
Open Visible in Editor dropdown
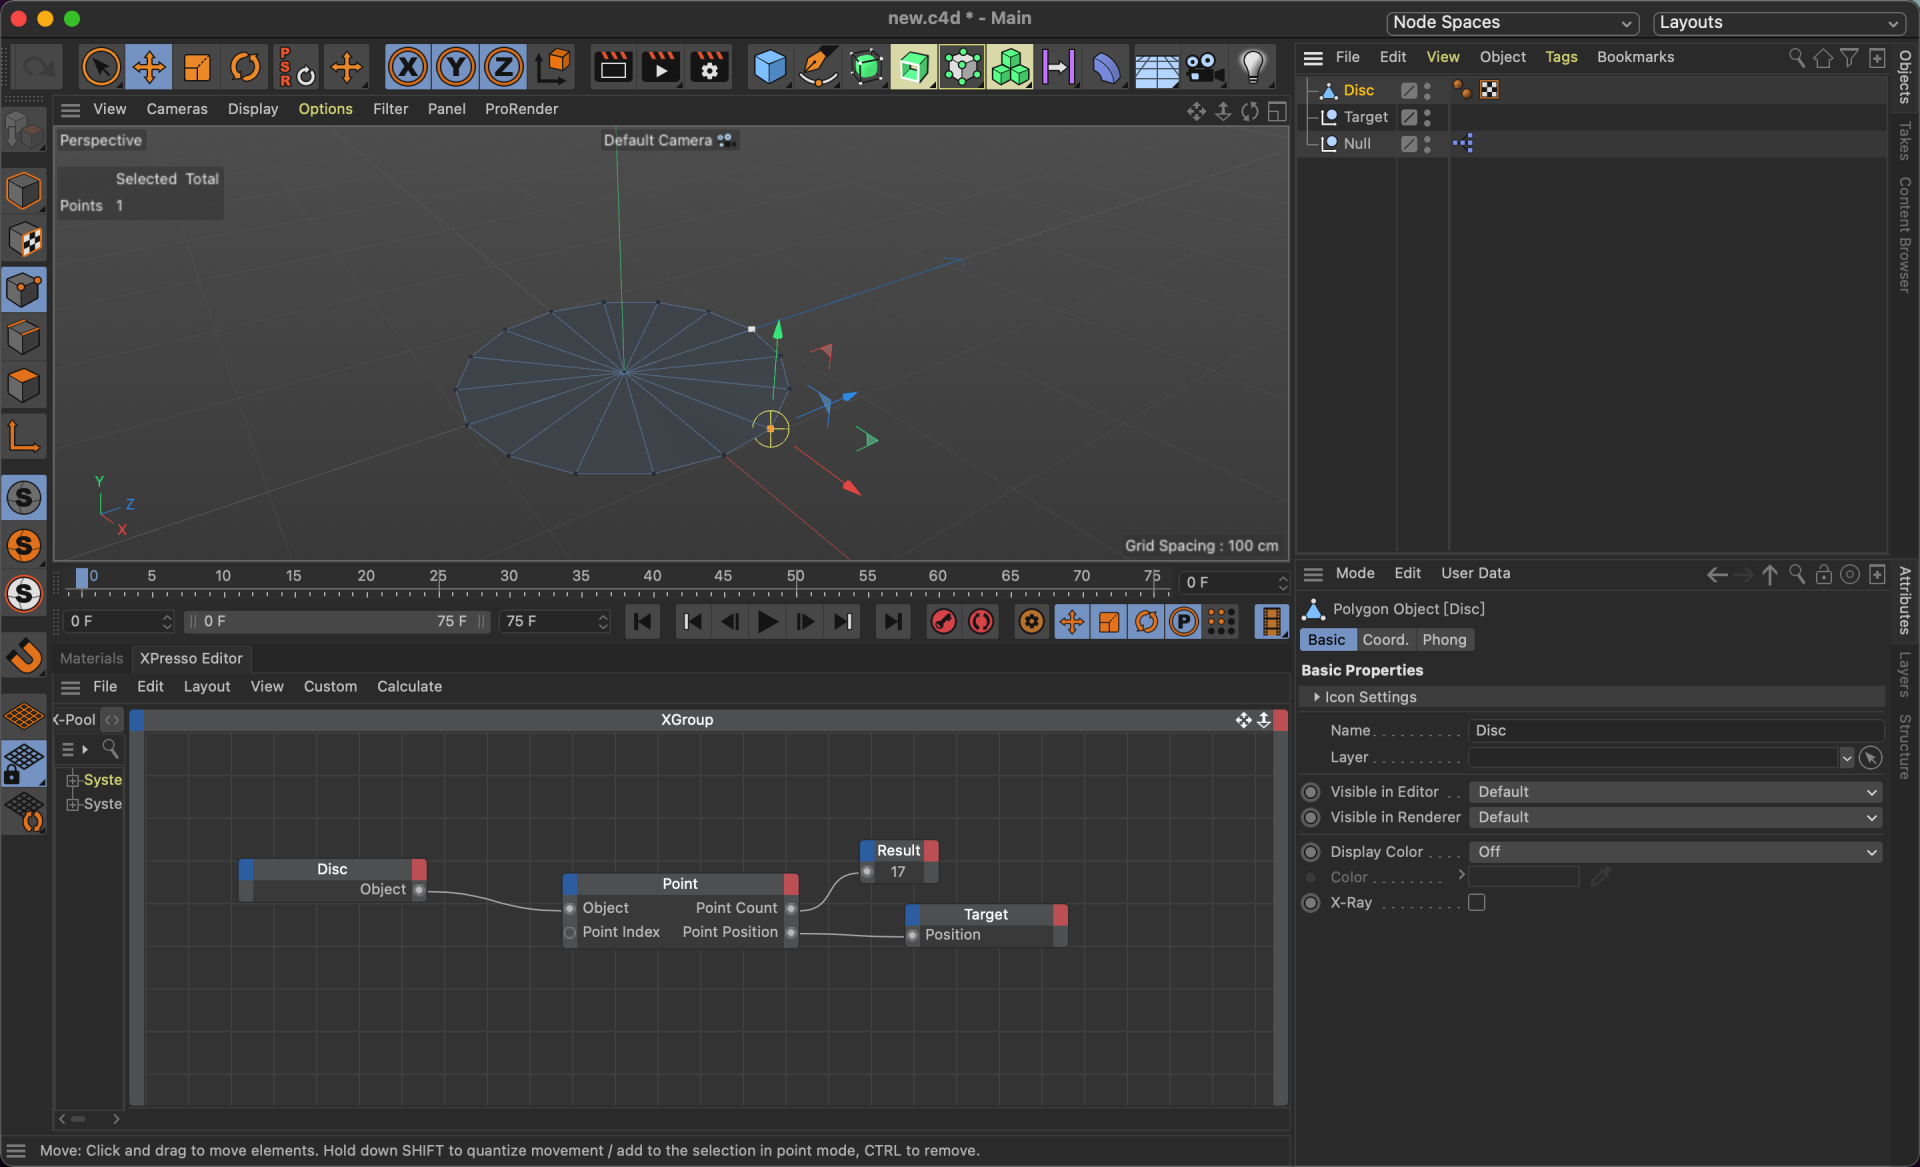tap(1675, 792)
